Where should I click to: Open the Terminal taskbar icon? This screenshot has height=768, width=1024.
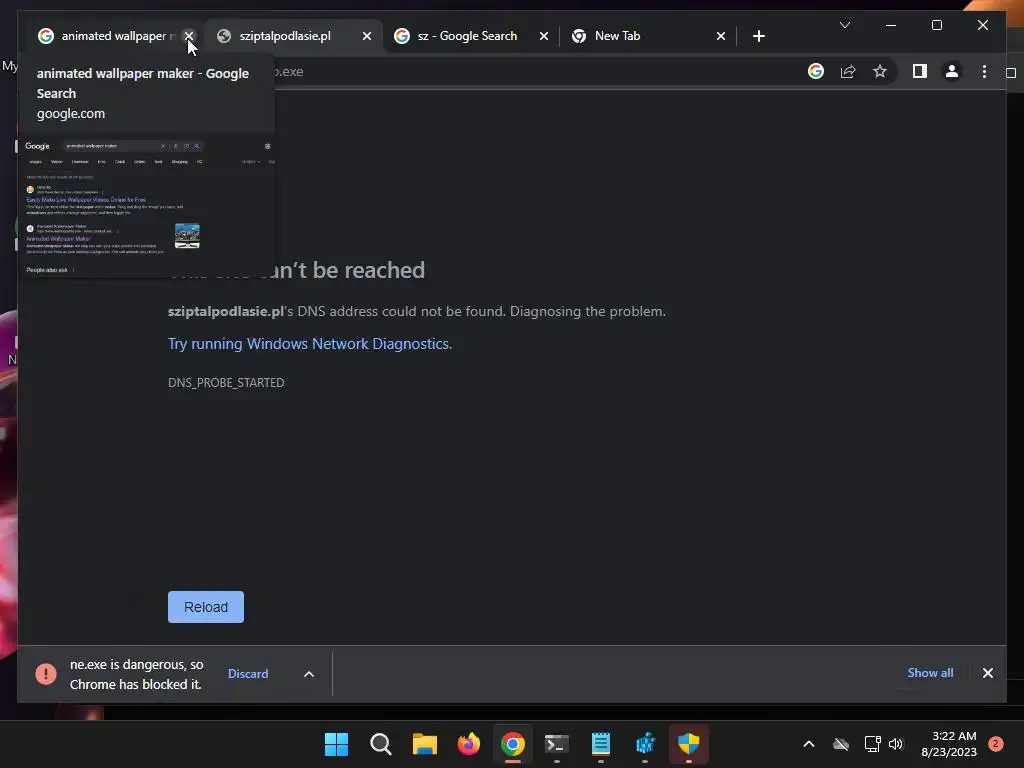pyautogui.click(x=557, y=744)
